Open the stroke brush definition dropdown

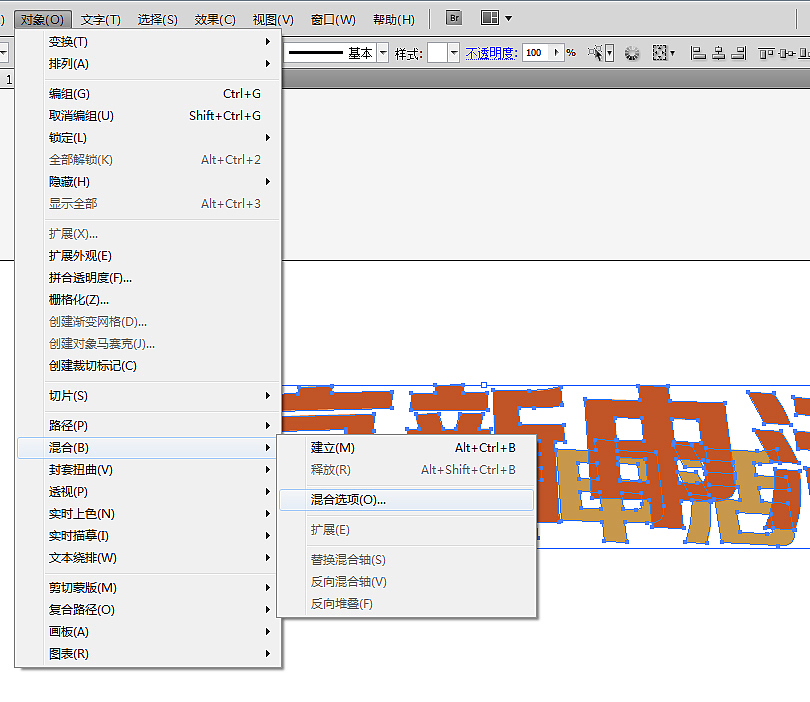[383, 53]
